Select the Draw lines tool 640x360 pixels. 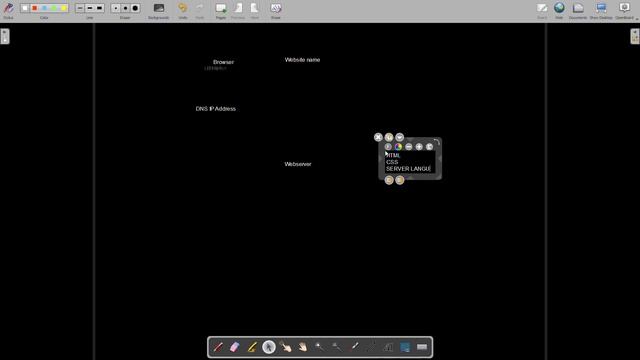pyautogui.click(x=371, y=347)
